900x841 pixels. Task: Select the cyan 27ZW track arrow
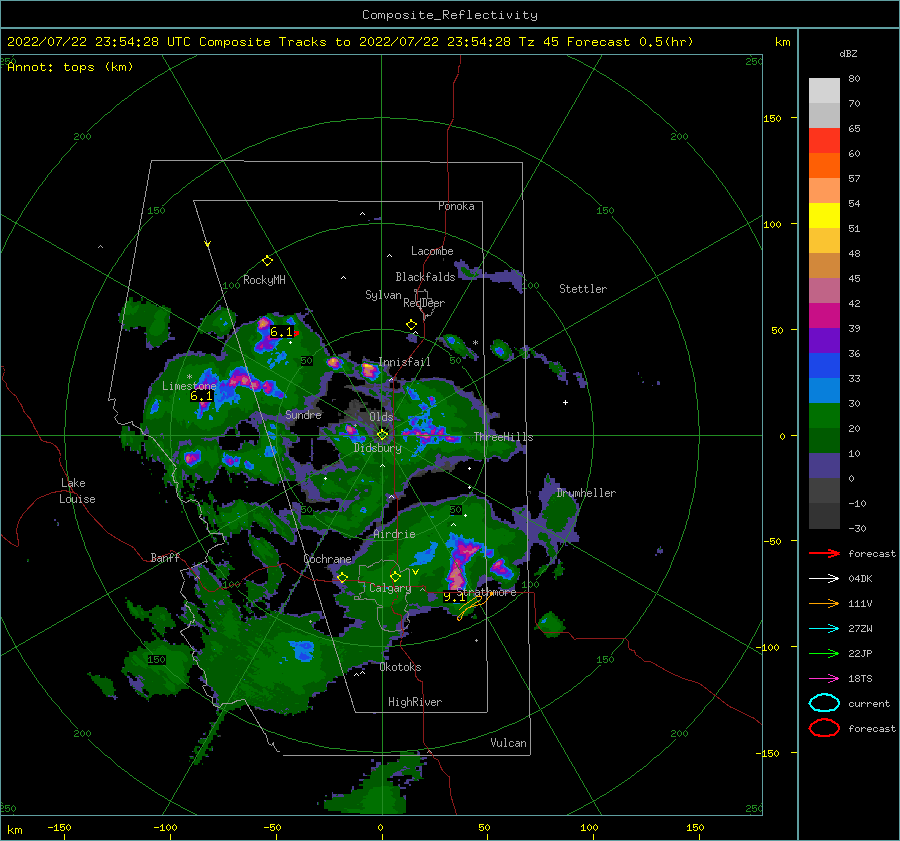[824, 629]
